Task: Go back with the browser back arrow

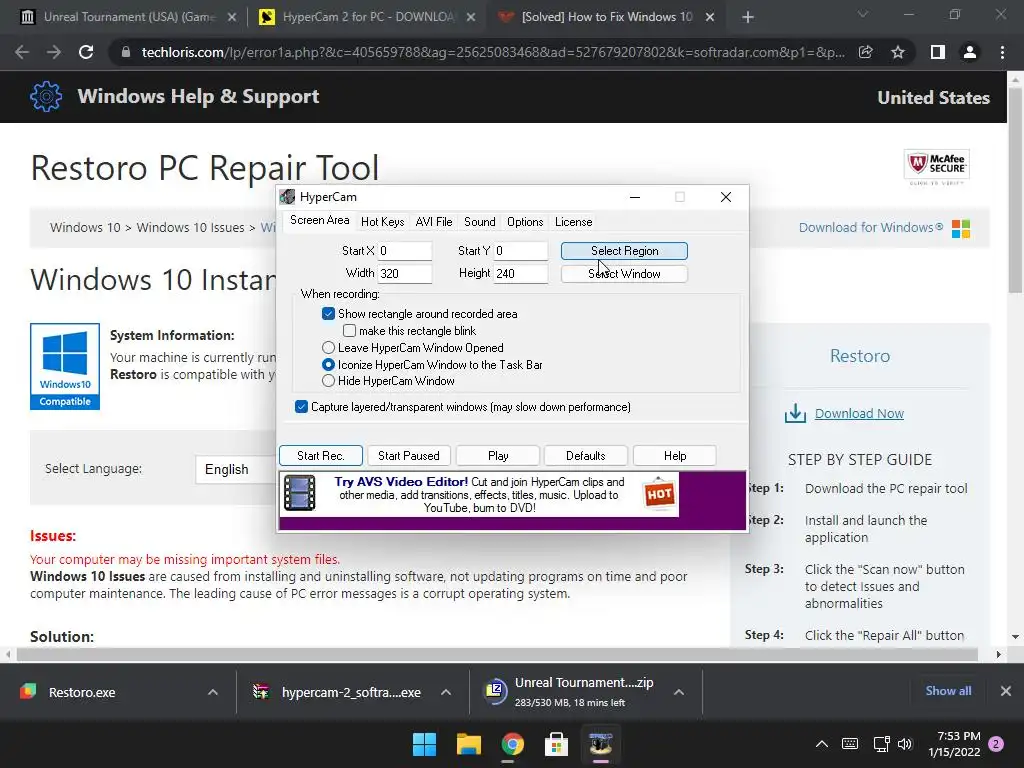Action: [22, 52]
